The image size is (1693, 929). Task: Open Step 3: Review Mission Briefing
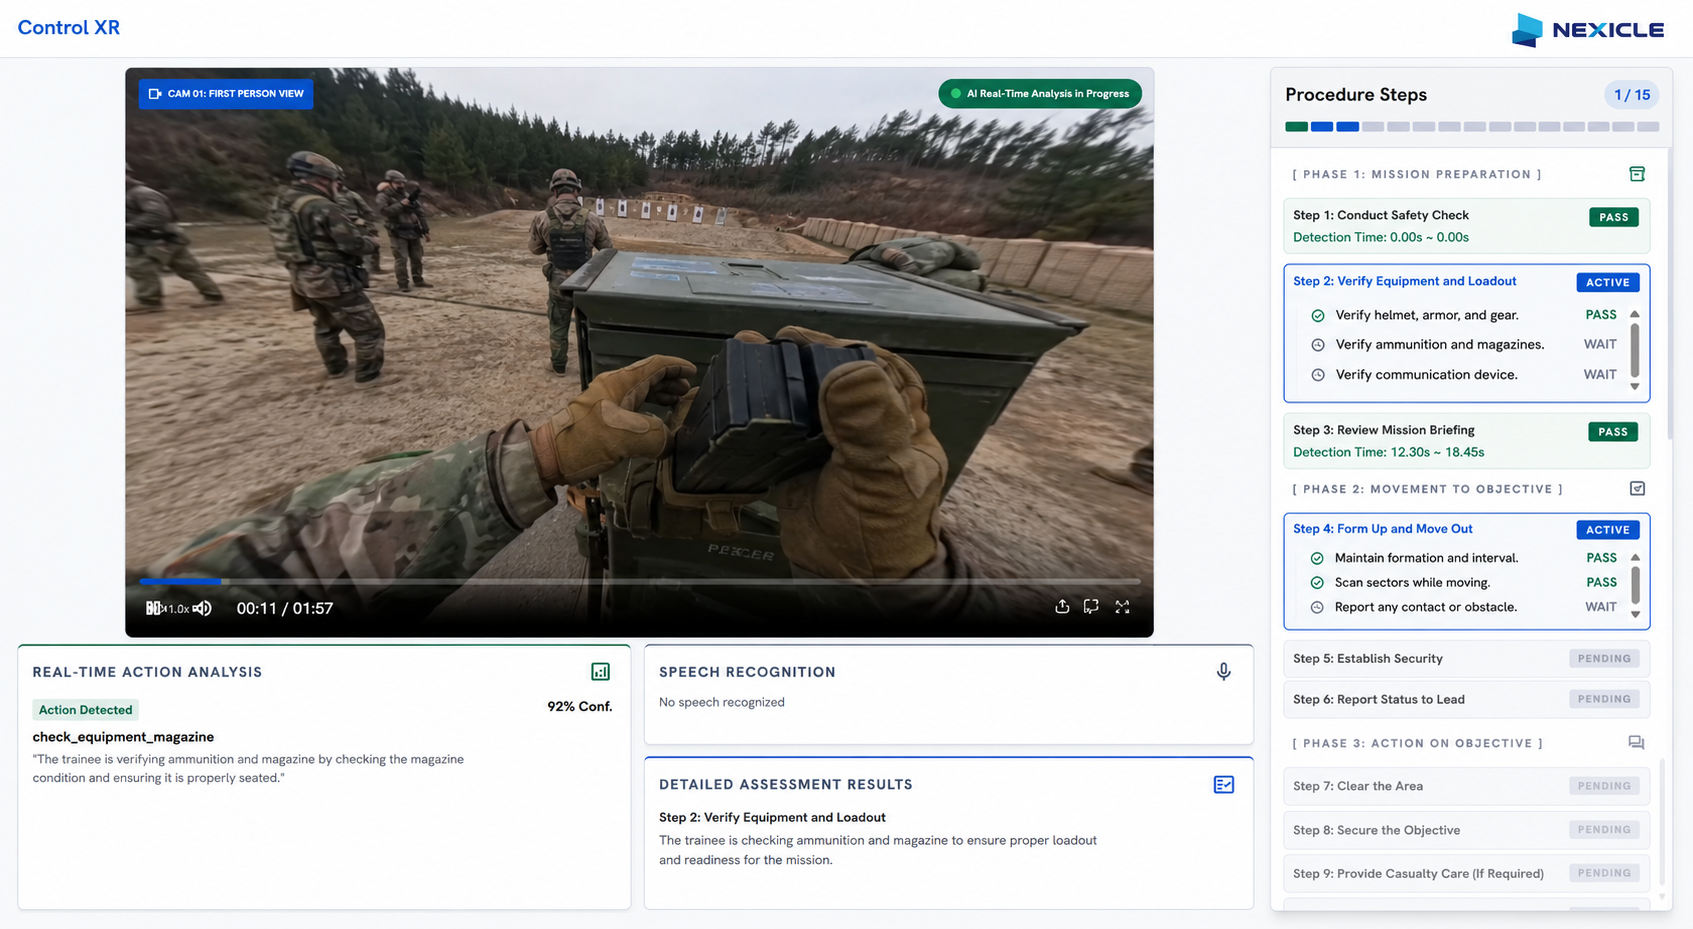point(1466,441)
